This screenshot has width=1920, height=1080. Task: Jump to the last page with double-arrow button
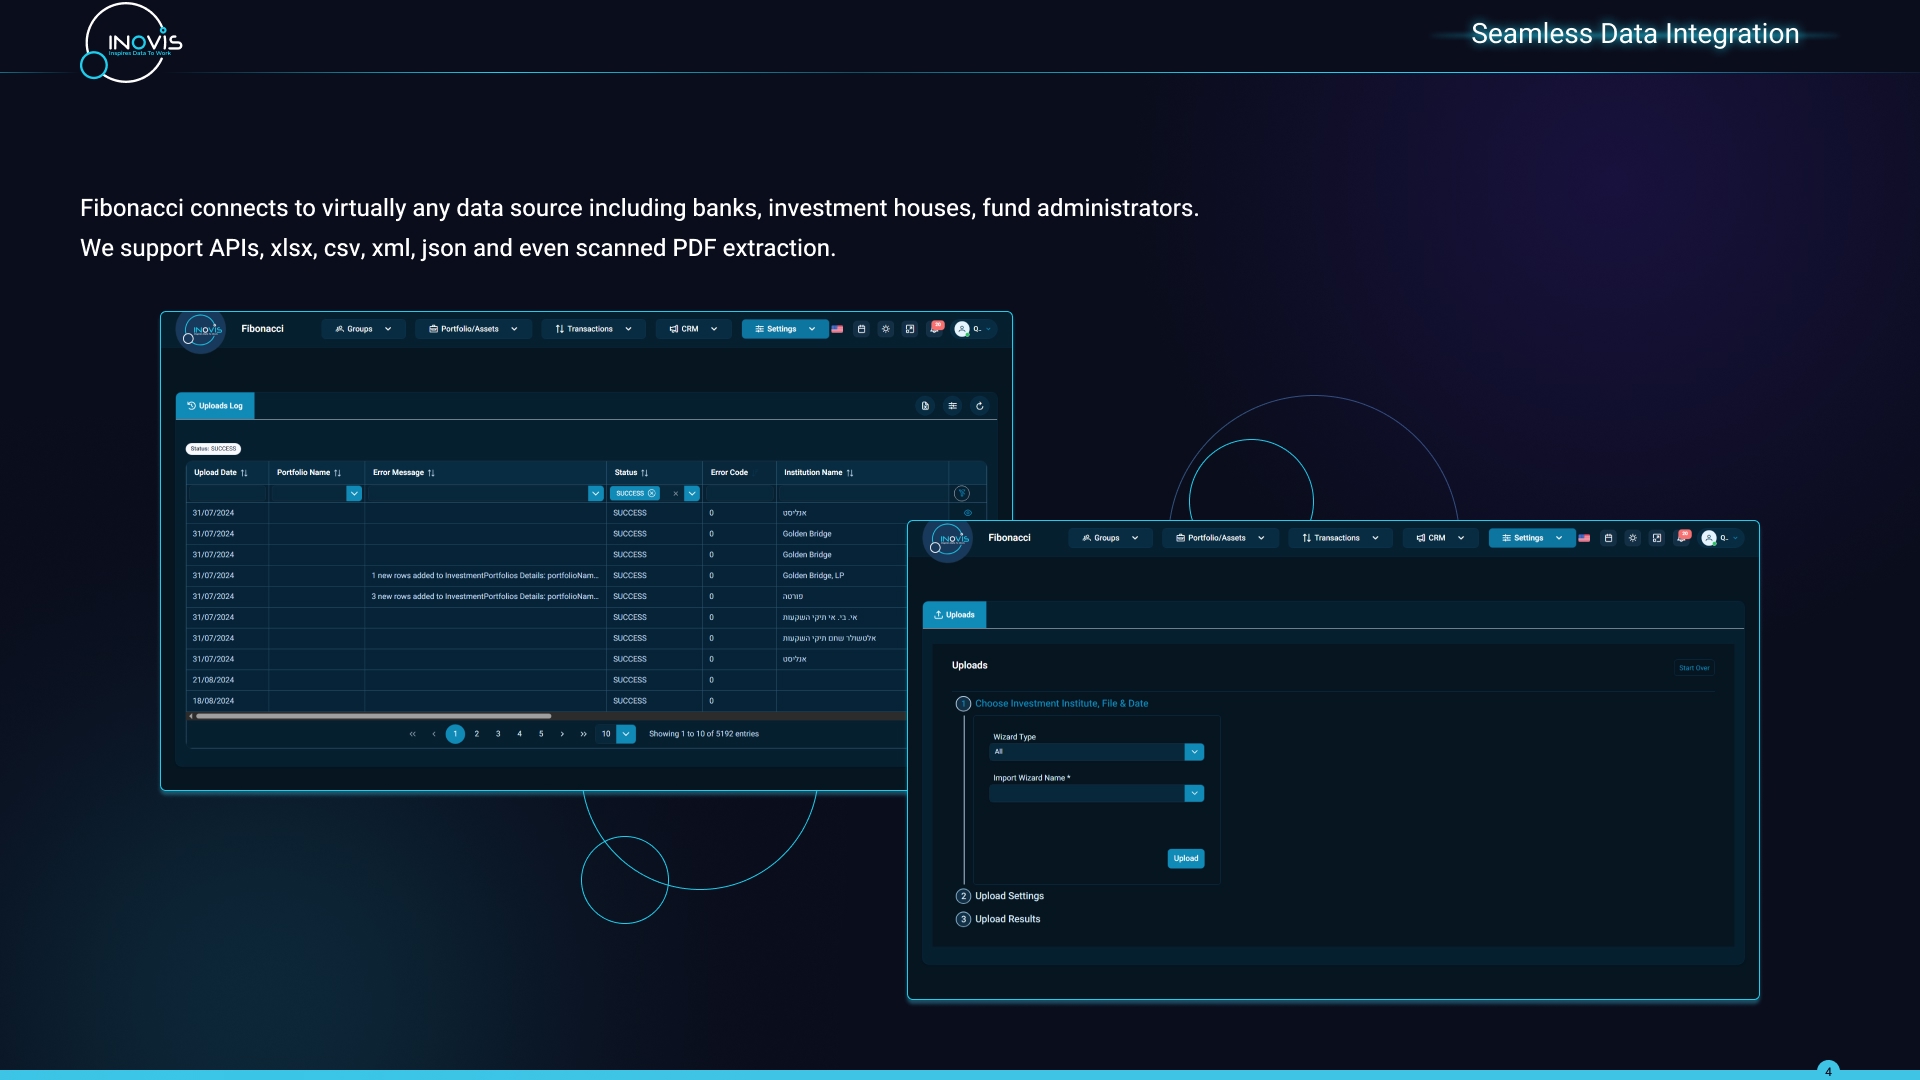point(584,734)
